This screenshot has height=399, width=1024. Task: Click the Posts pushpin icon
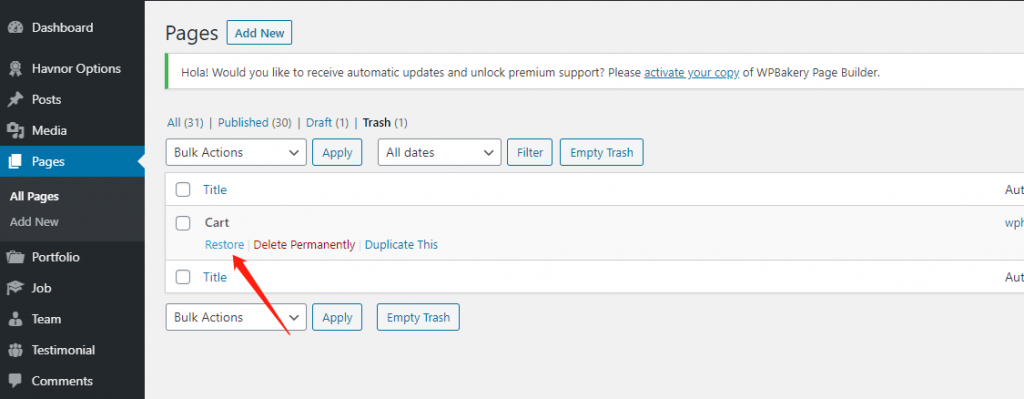pos(16,100)
